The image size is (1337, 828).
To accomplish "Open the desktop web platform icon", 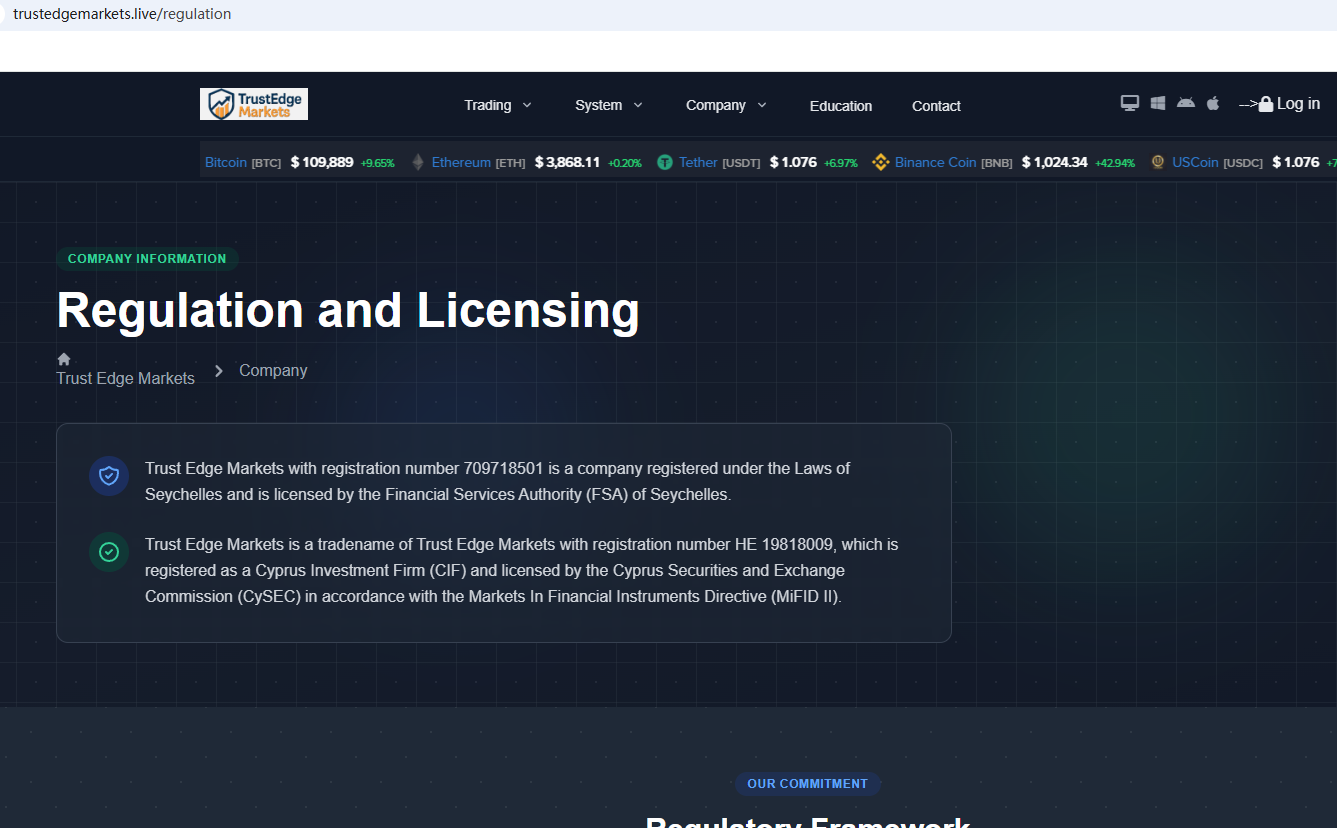I will (1130, 103).
